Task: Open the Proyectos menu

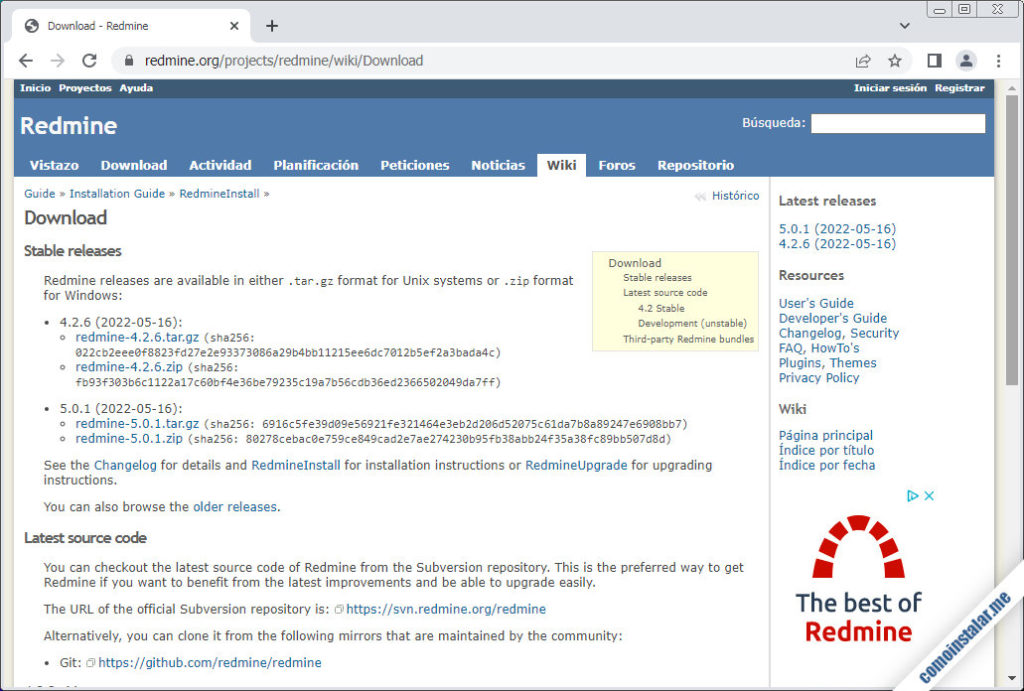Action: [85, 88]
